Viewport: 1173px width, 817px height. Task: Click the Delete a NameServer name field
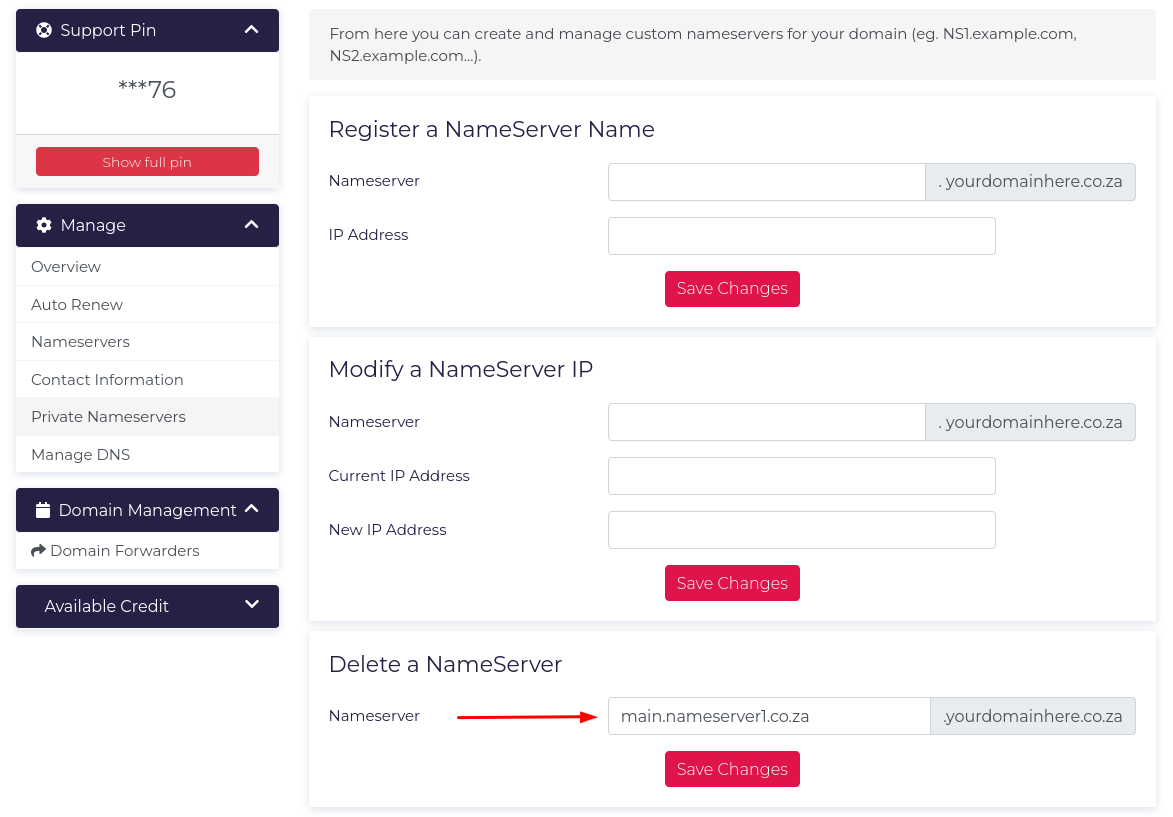tap(768, 716)
